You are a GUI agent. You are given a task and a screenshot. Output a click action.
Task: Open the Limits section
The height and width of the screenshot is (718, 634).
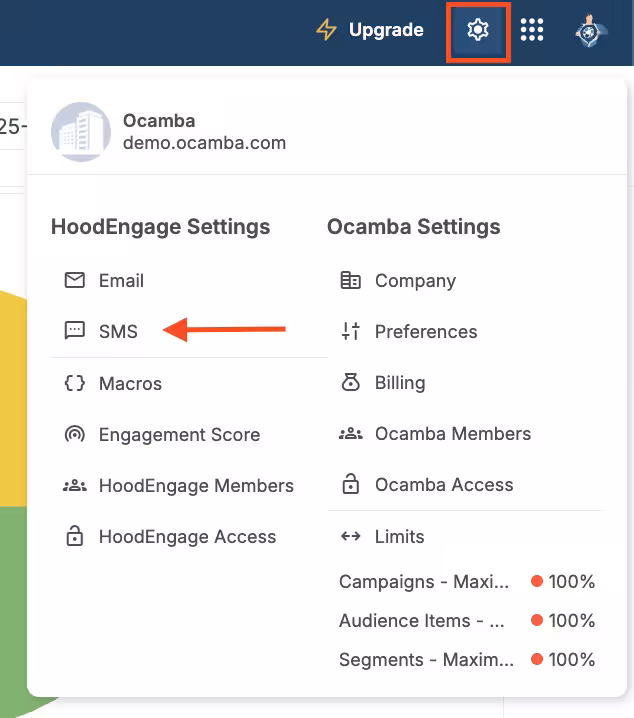click(399, 537)
